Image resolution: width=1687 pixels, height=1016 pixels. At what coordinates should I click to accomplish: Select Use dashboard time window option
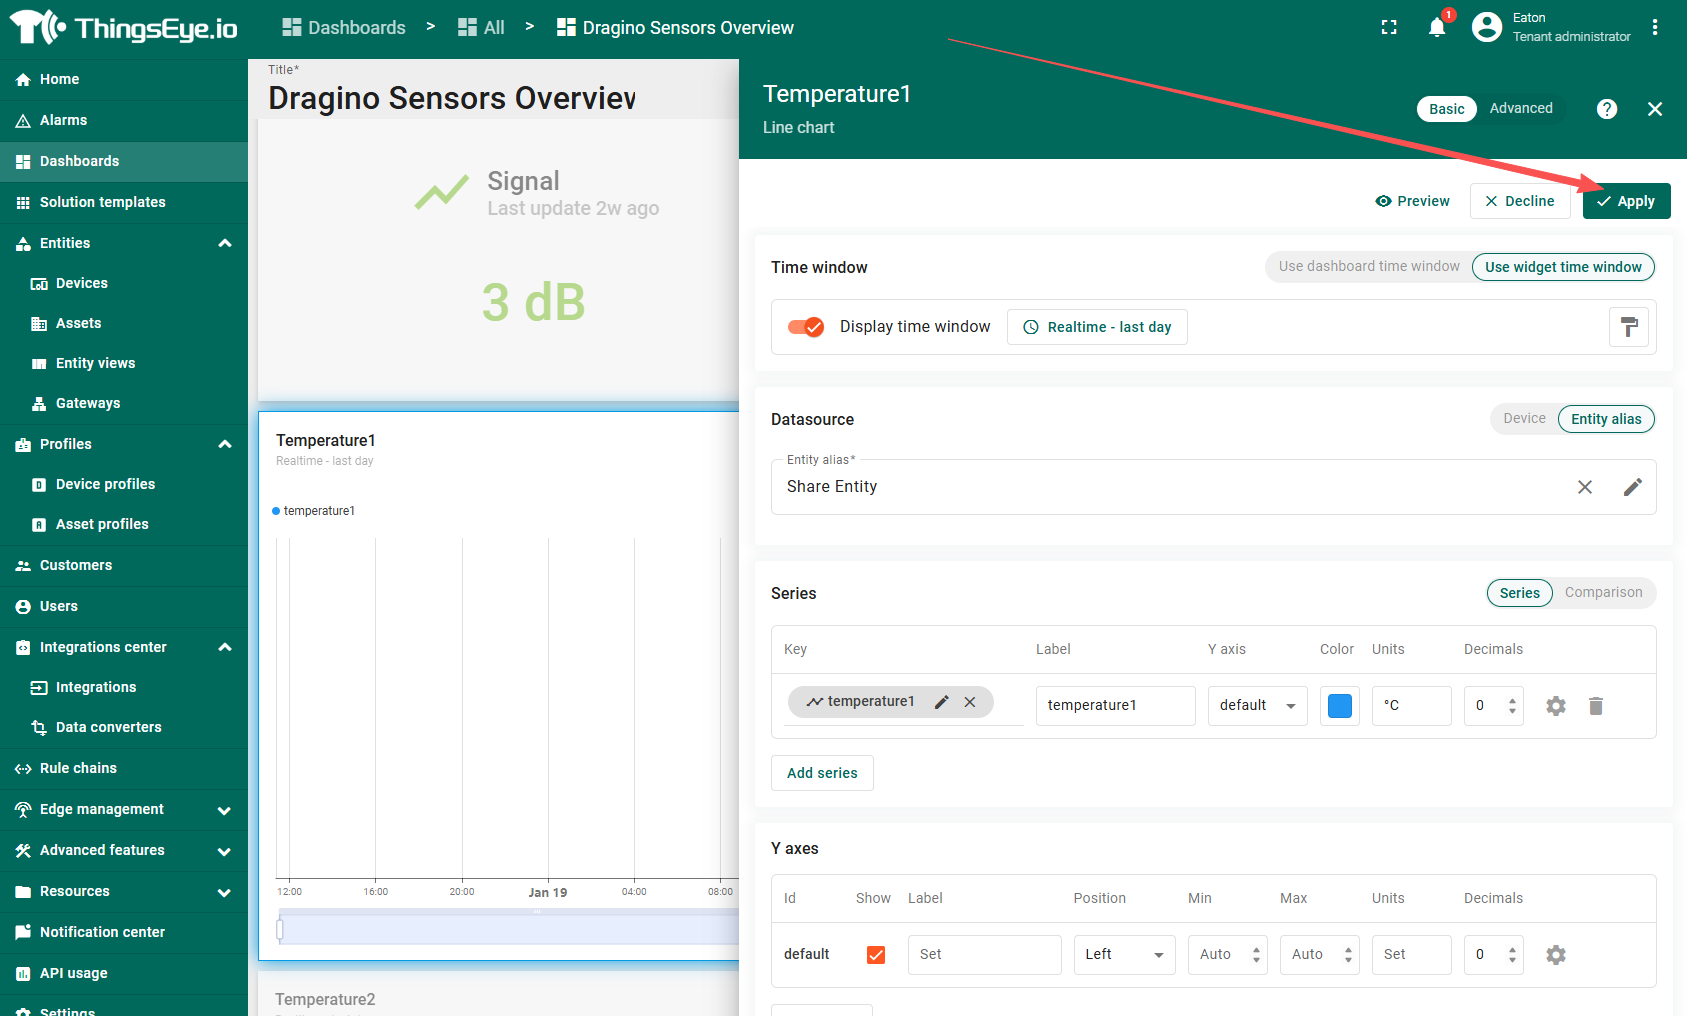click(x=1368, y=267)
